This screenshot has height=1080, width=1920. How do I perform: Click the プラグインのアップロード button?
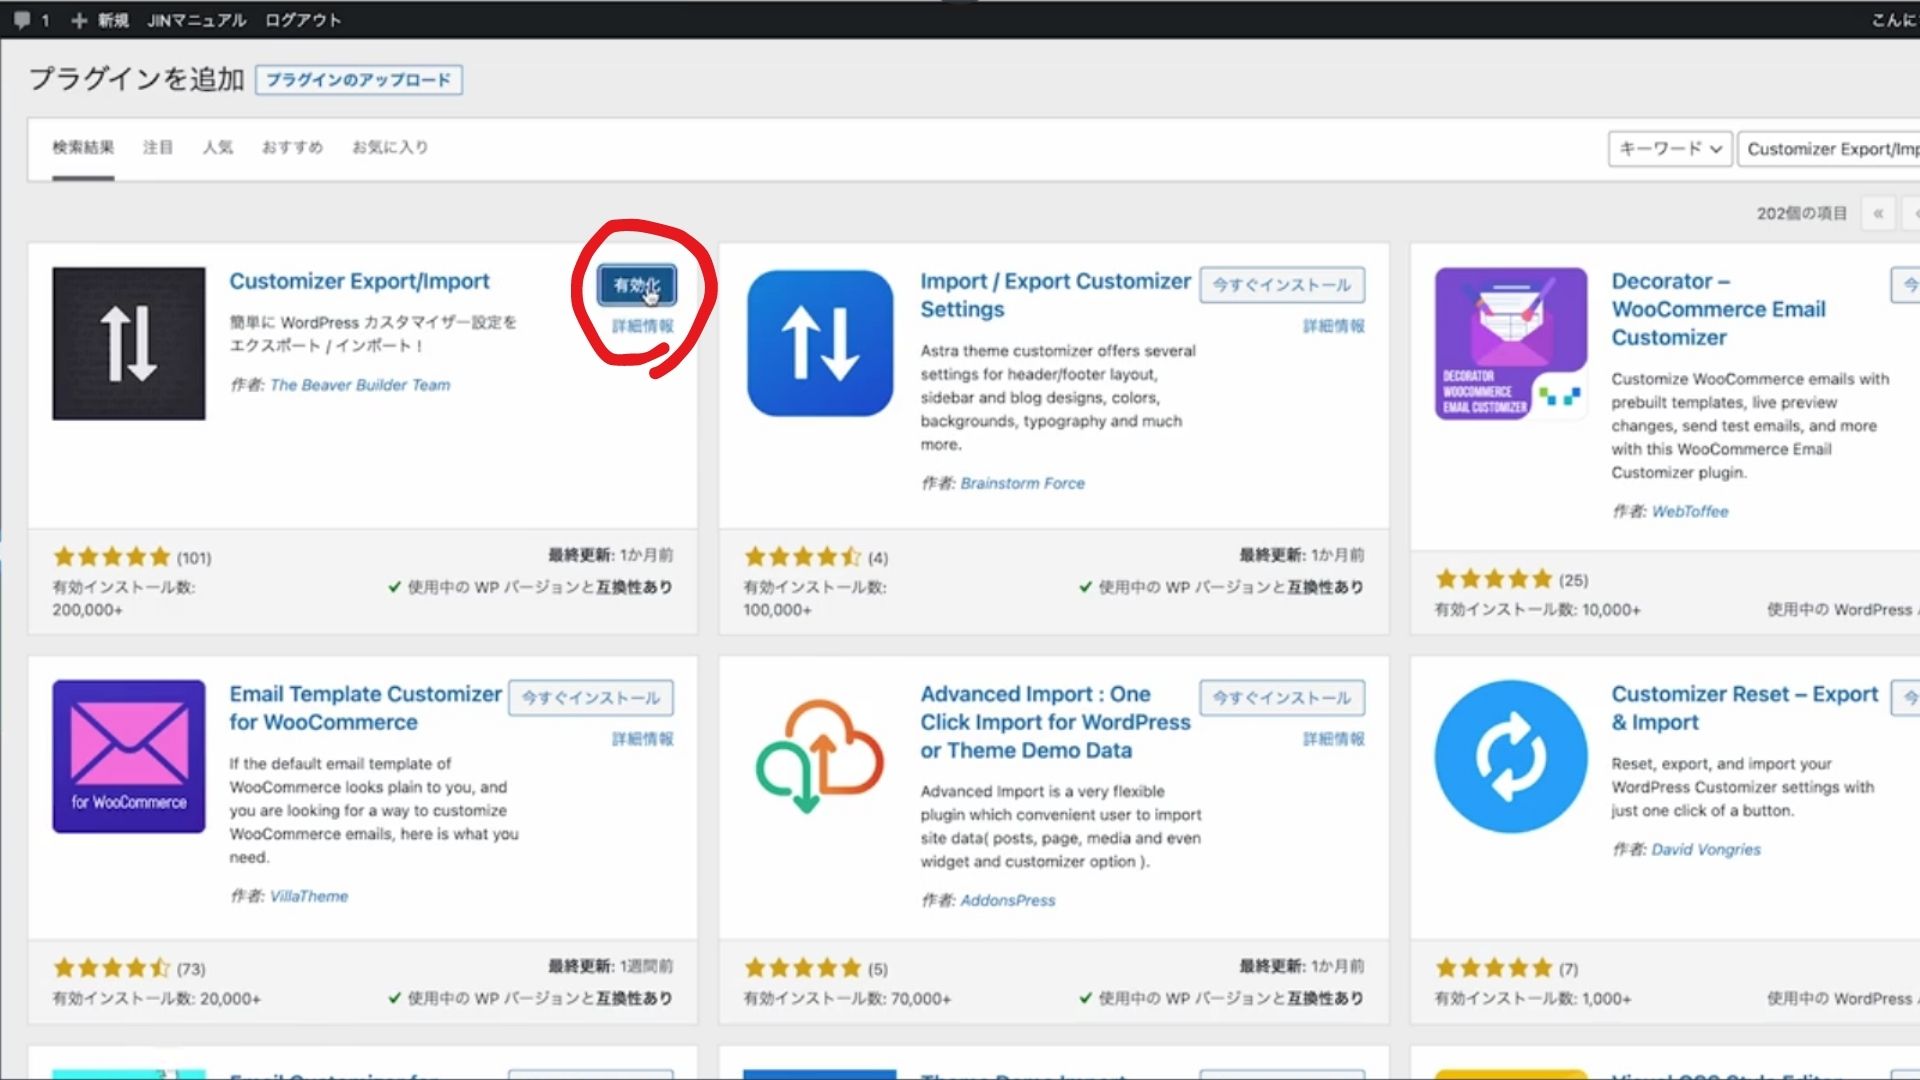(358, 80)
